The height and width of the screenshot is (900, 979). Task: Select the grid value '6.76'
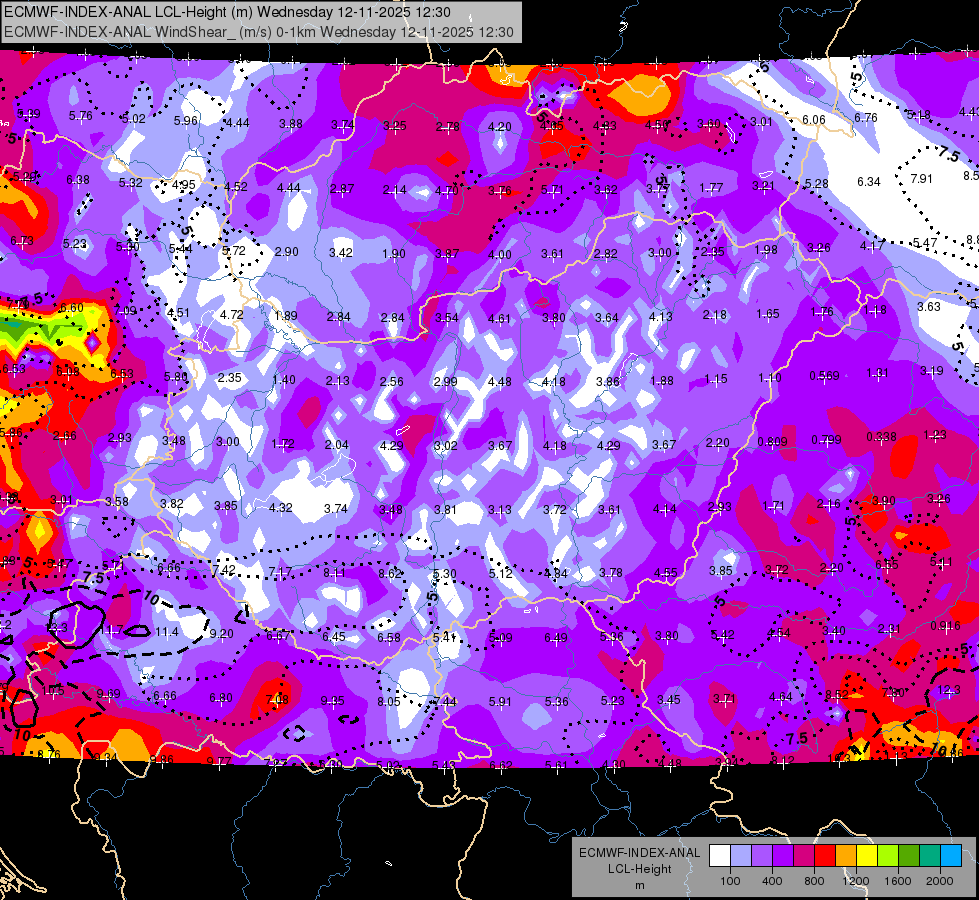(x=866, y=117)
